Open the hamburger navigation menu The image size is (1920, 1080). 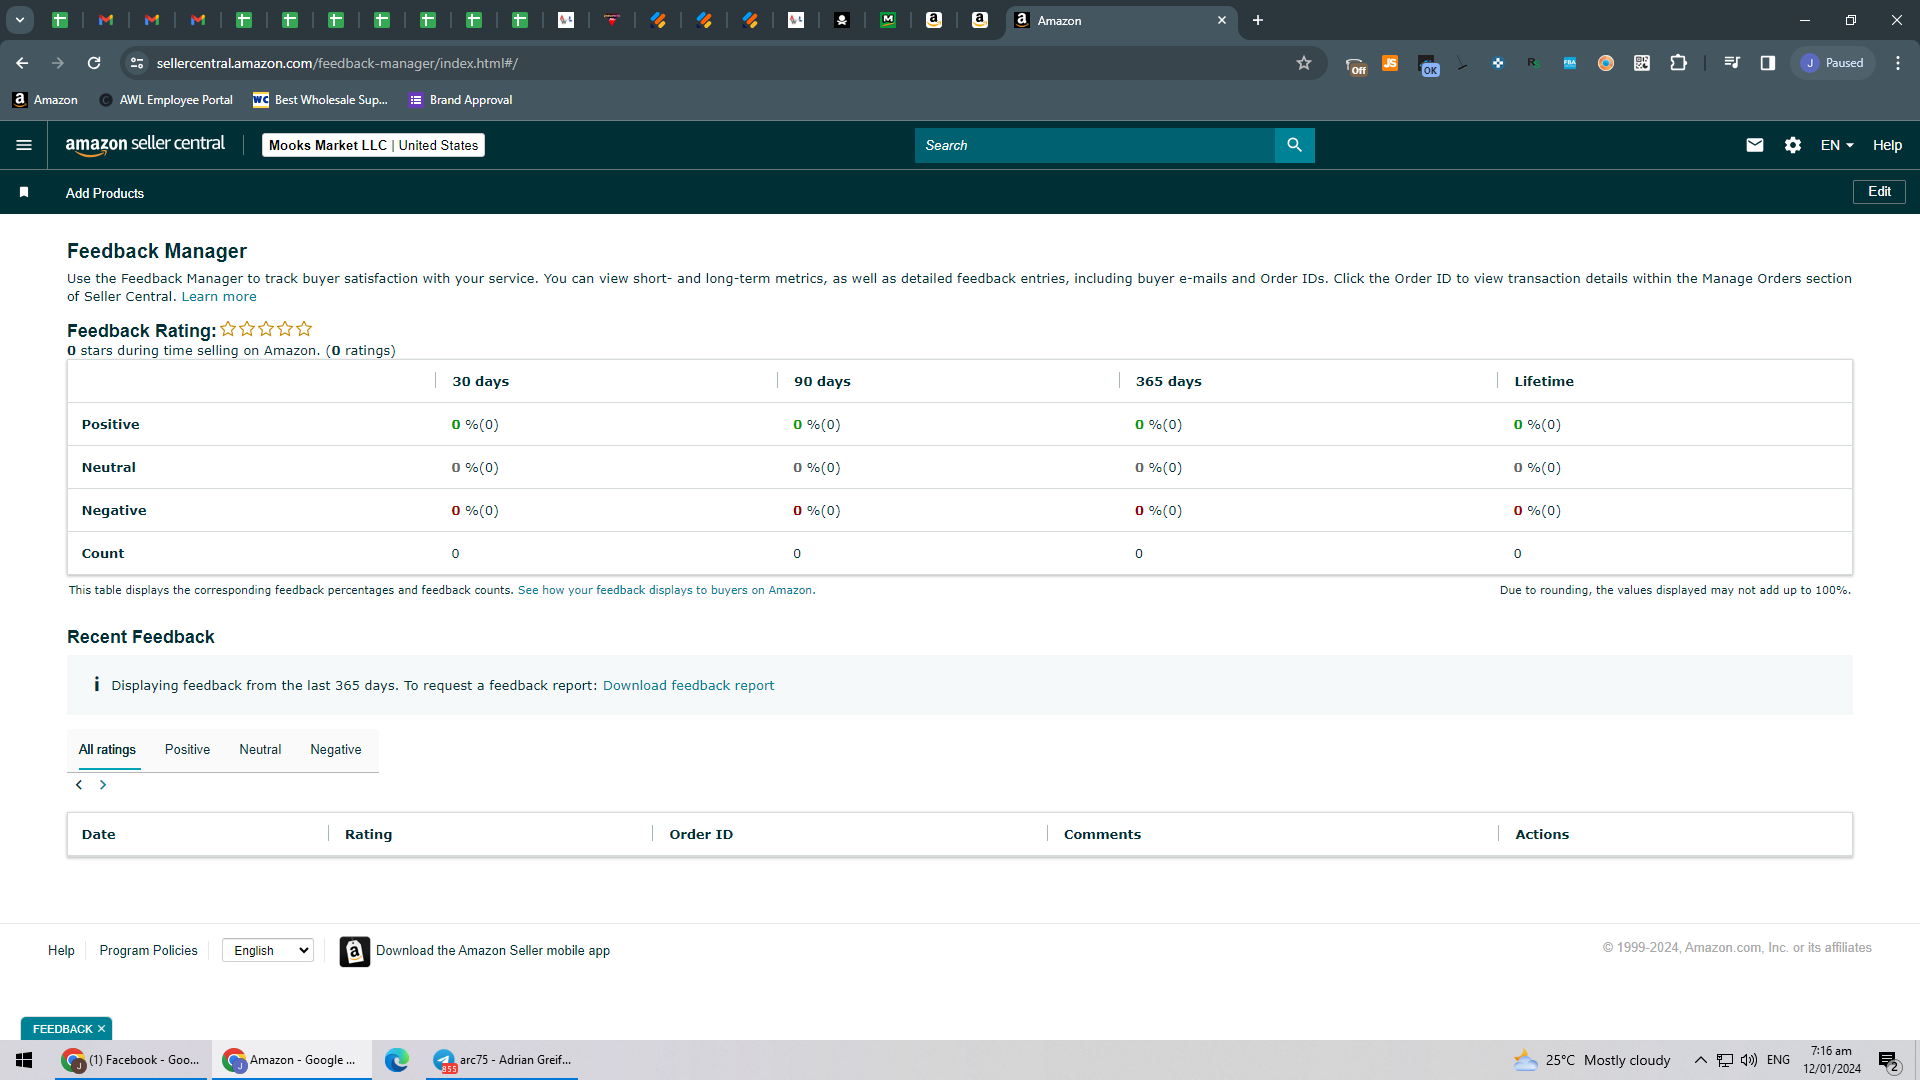coord(24,145)
